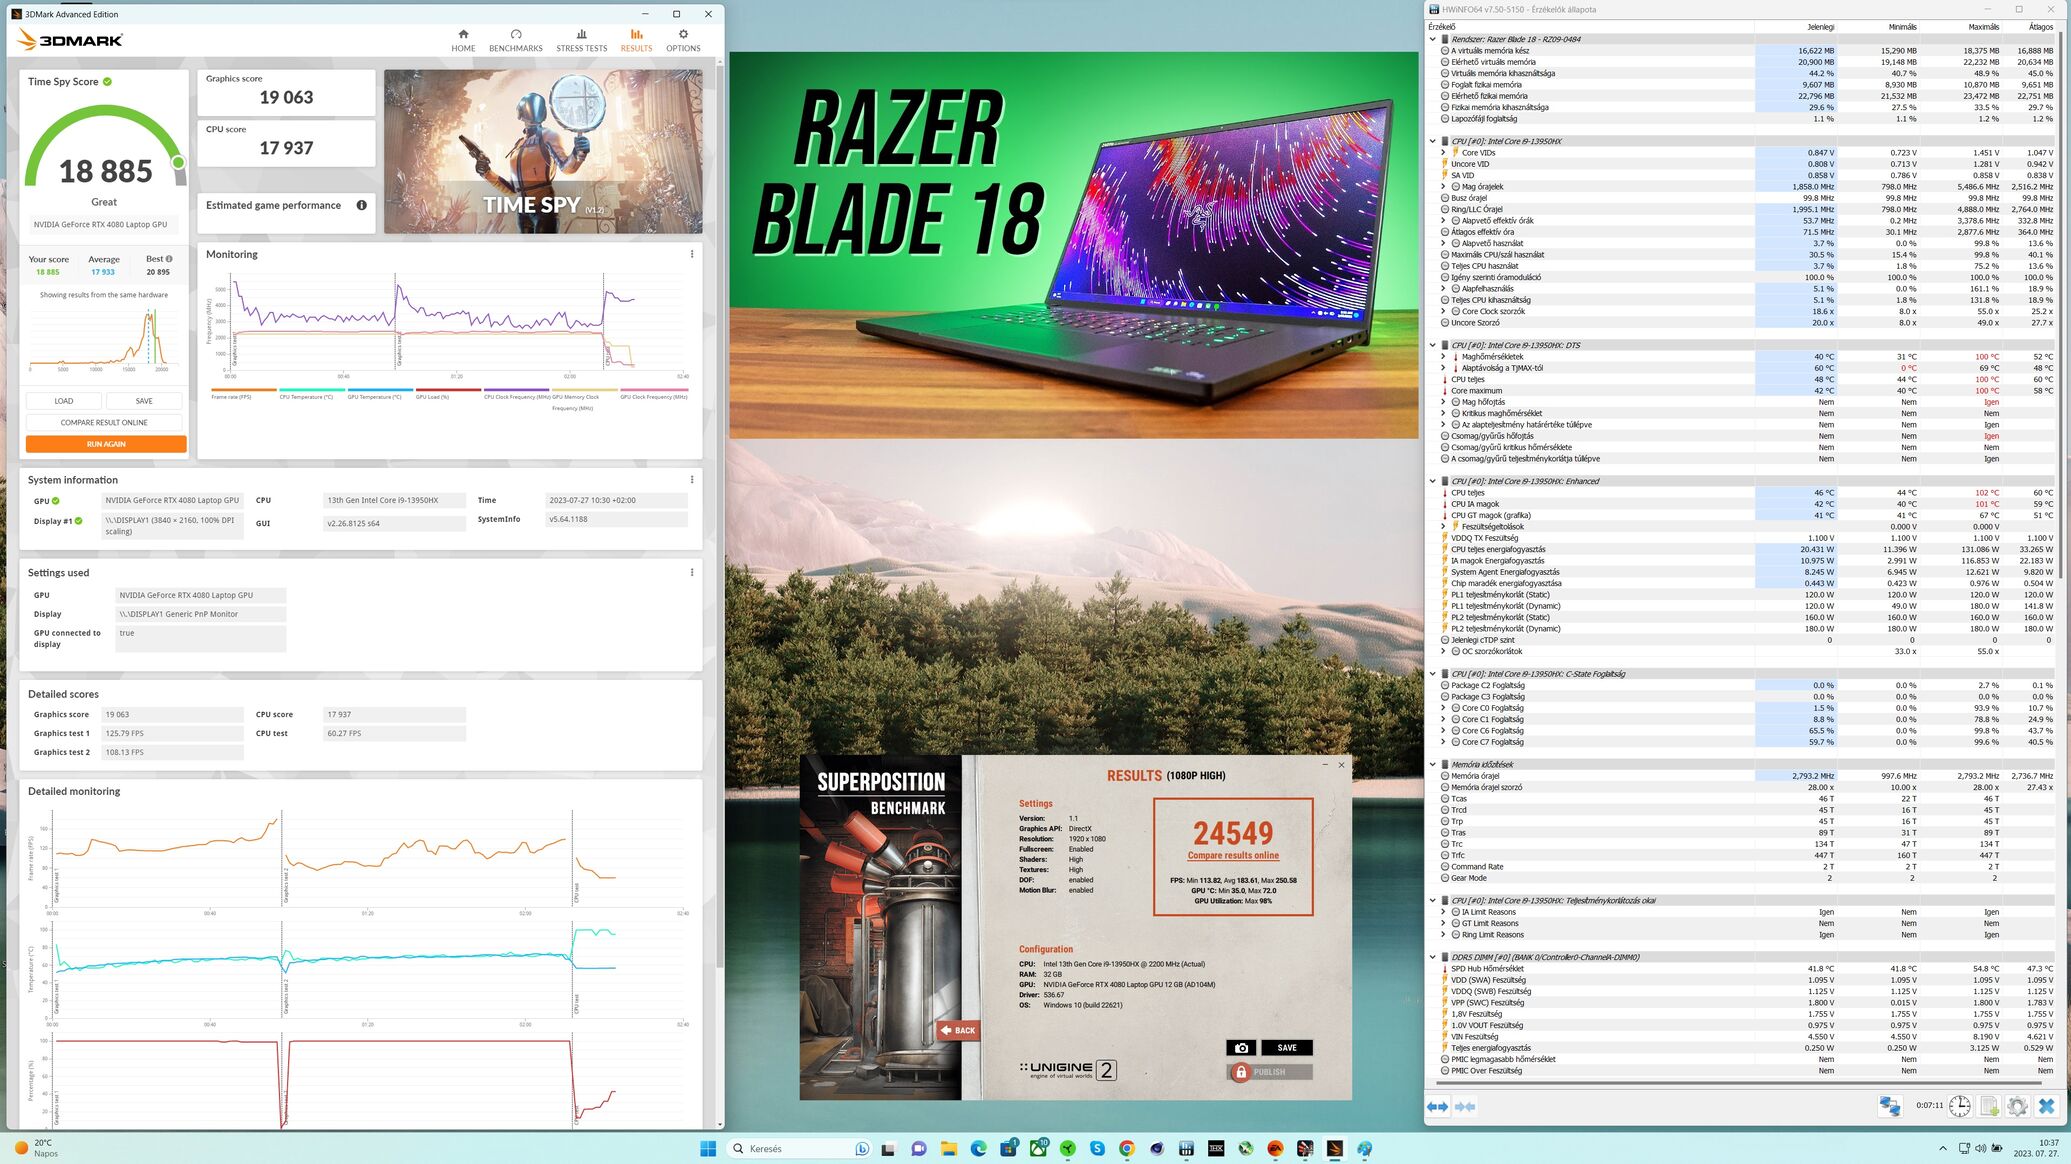This screenshot has height=1164, width=2071.
Task: Open the THX app from the taskbar
Action: (1216, 1148)
